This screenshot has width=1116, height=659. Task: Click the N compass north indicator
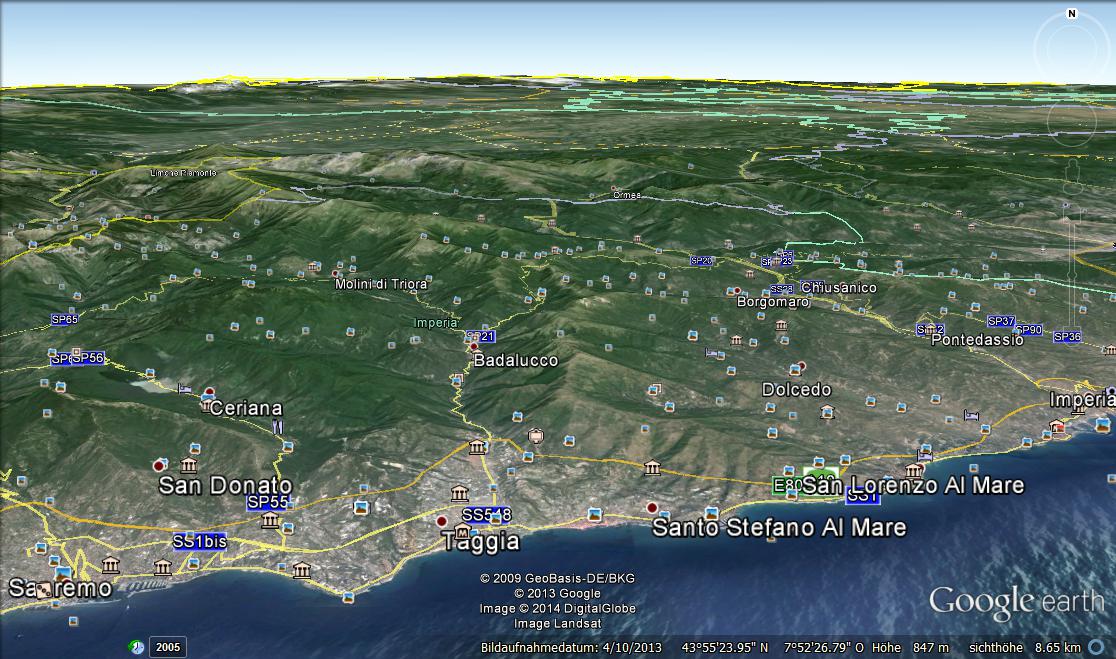[1071, 14]
